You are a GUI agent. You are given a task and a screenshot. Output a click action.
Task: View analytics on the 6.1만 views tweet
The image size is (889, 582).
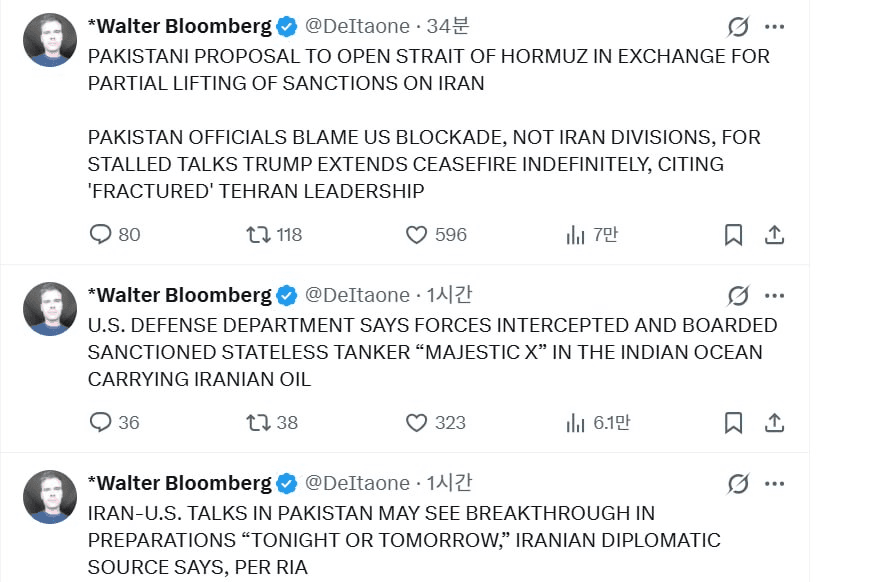575,423
